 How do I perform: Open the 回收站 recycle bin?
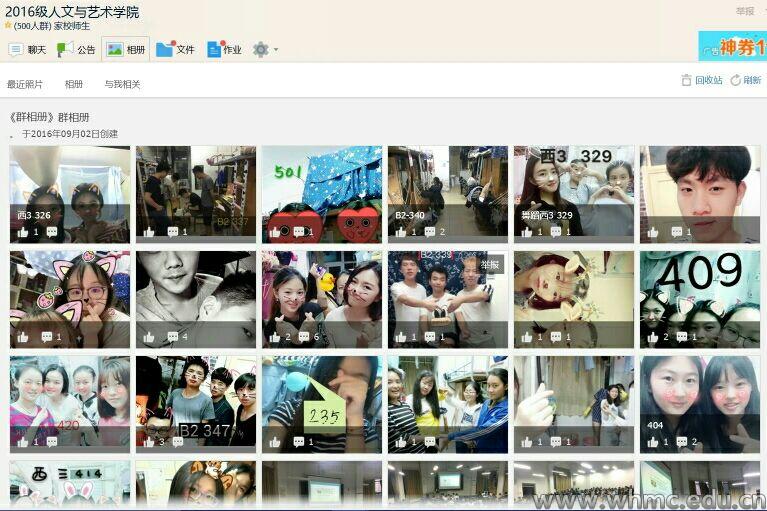[701, 80]
